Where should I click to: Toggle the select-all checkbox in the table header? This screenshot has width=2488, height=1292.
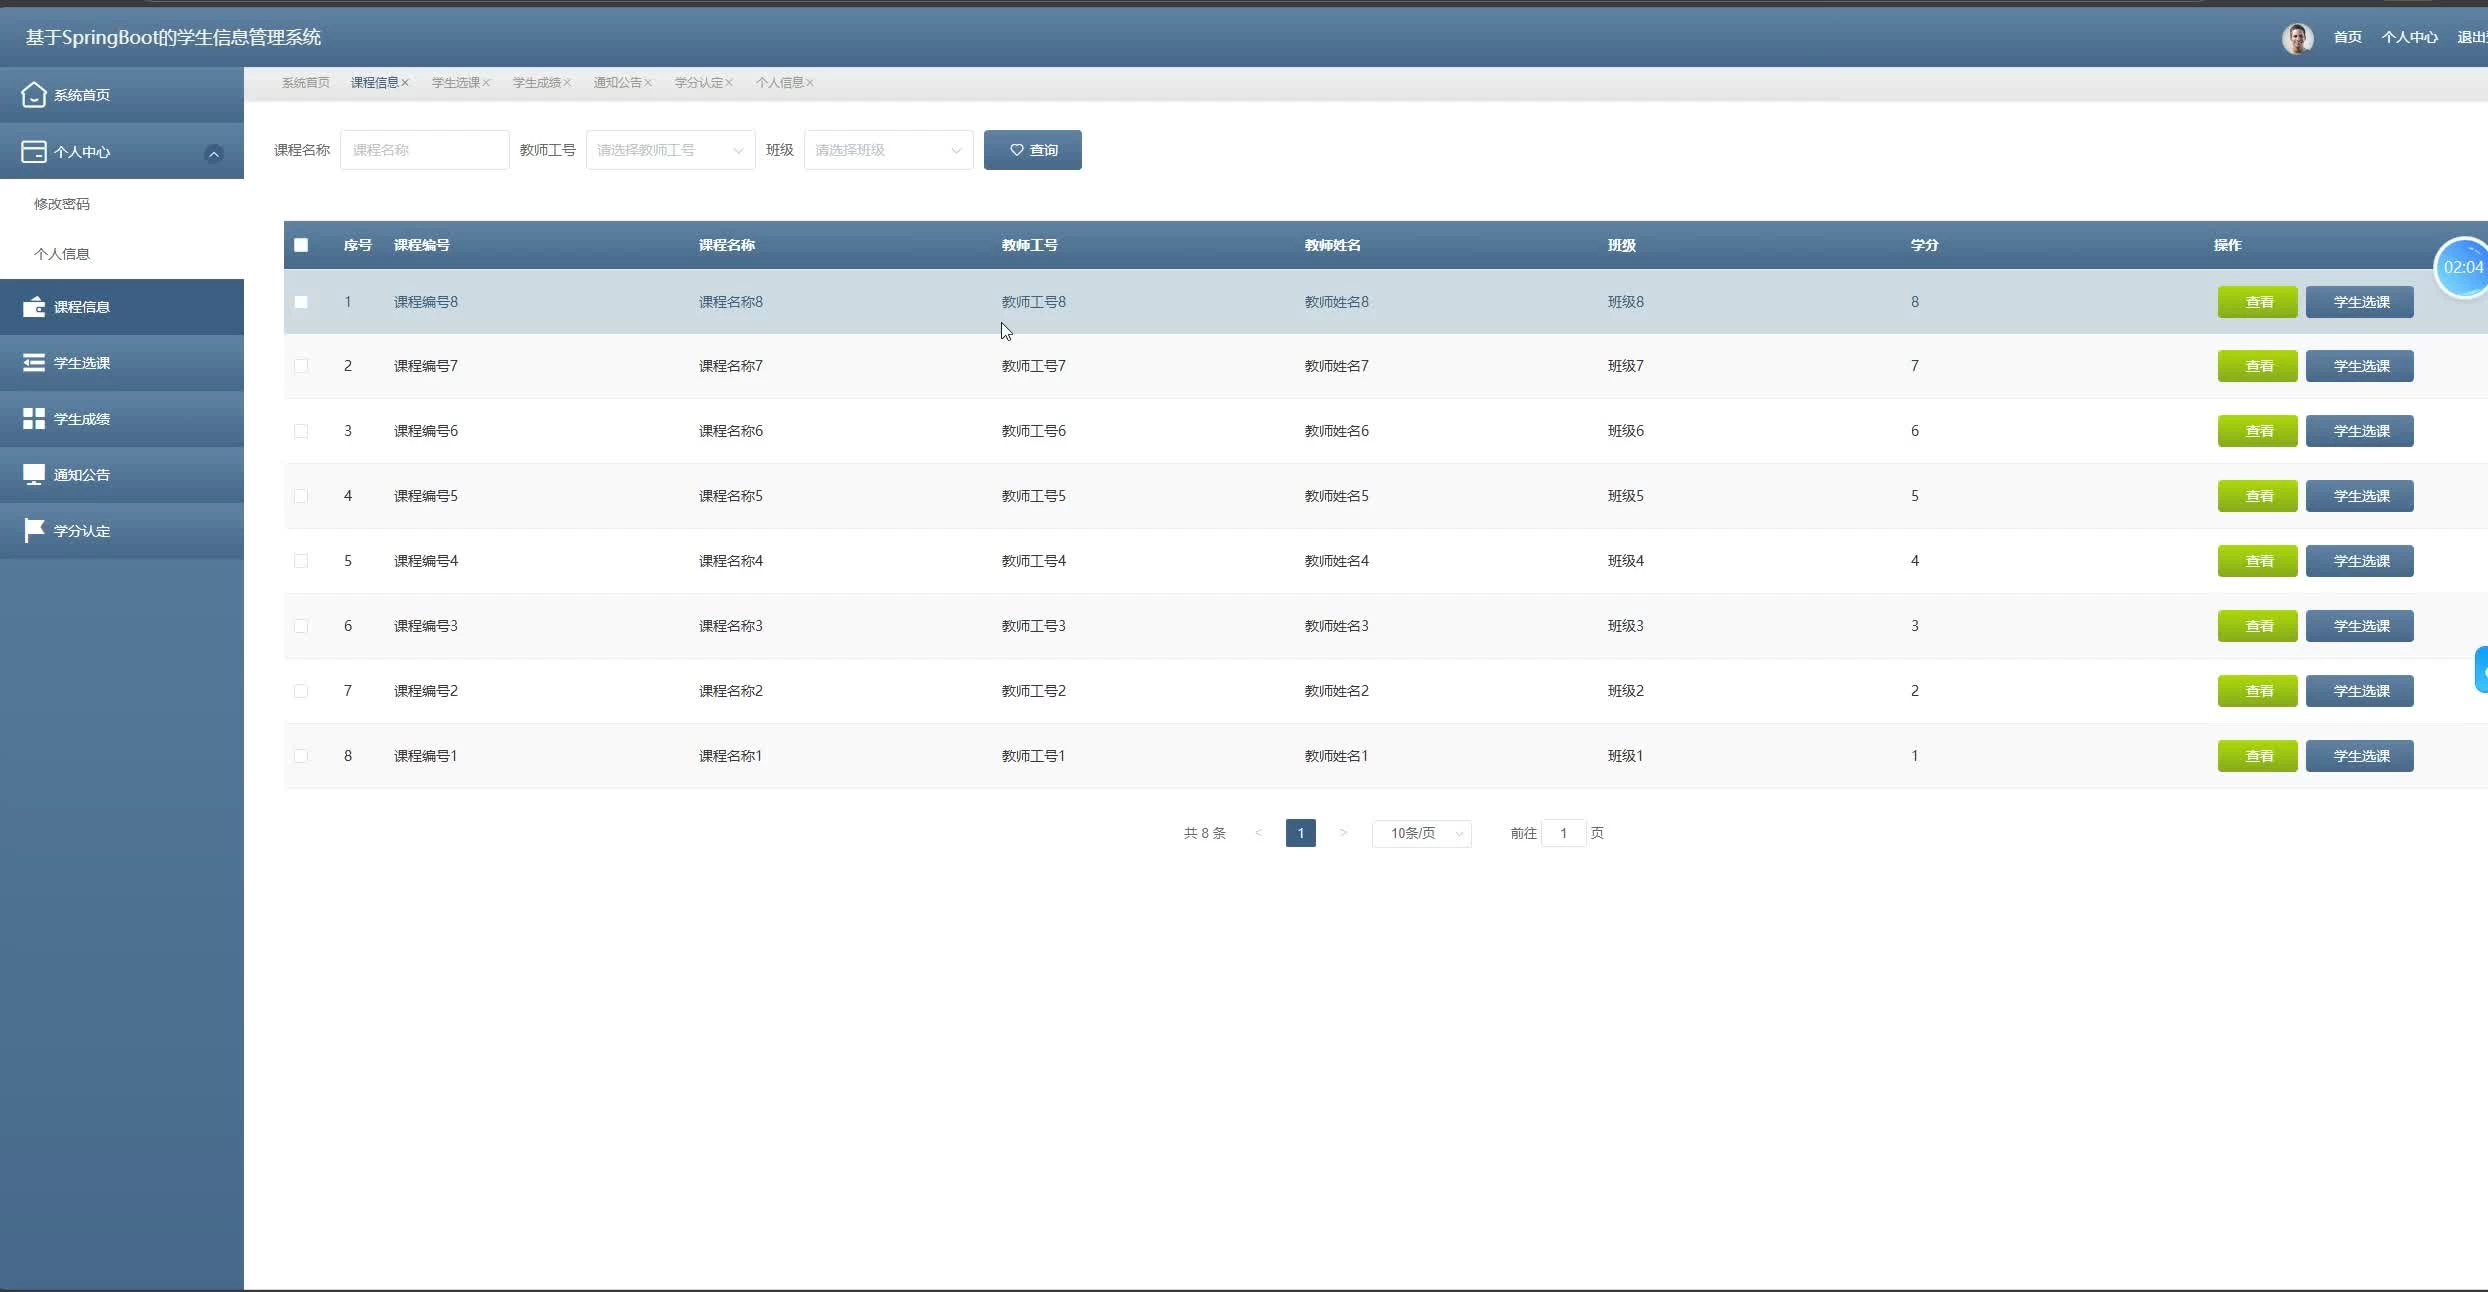(301, 245)
